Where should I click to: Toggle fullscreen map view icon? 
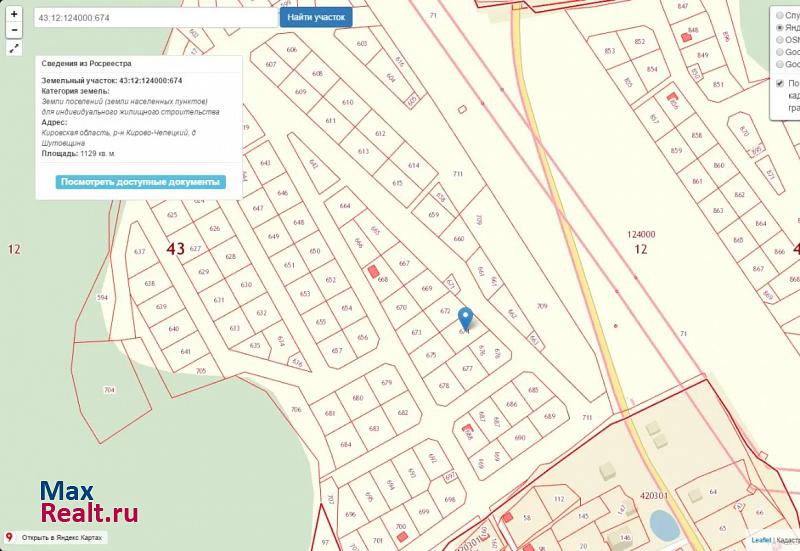coord(14,48)
